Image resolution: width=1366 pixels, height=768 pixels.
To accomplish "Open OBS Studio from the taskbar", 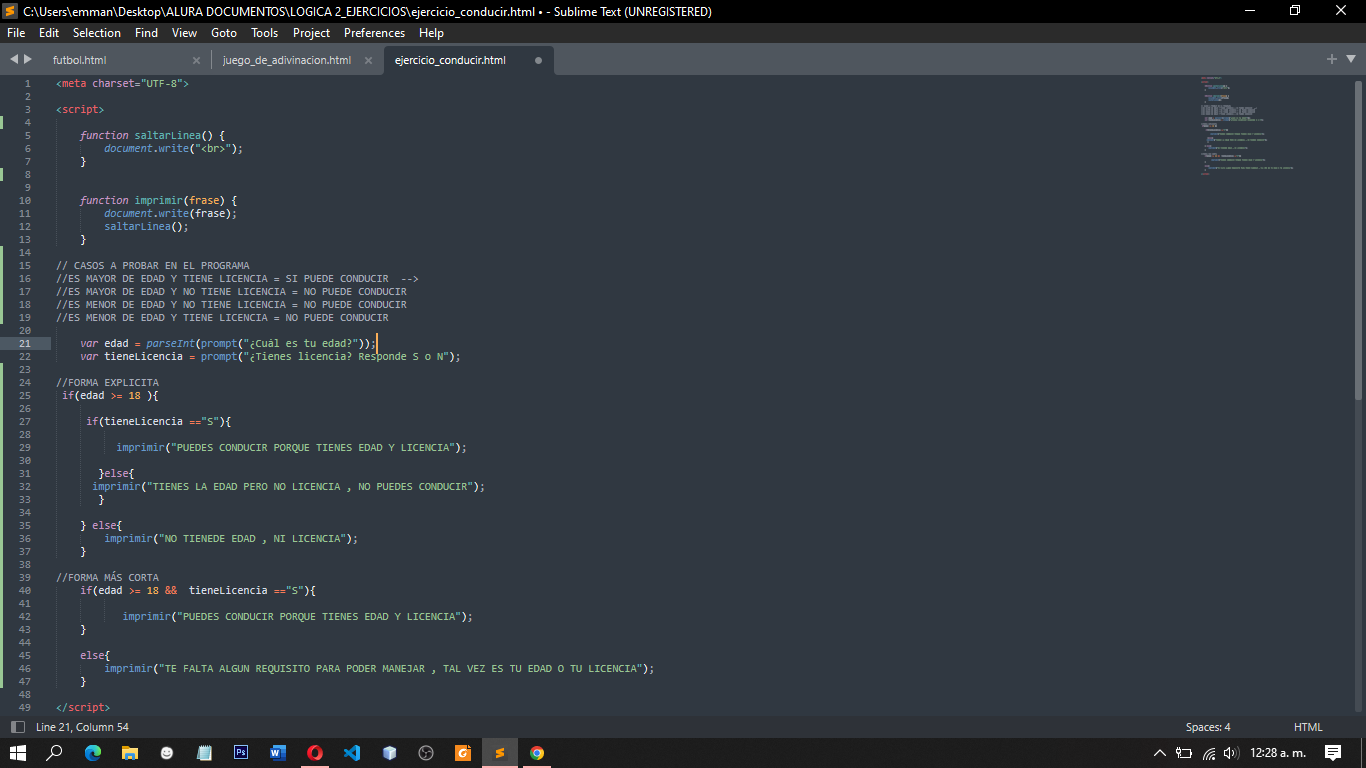I will click(x=426, y=753).
